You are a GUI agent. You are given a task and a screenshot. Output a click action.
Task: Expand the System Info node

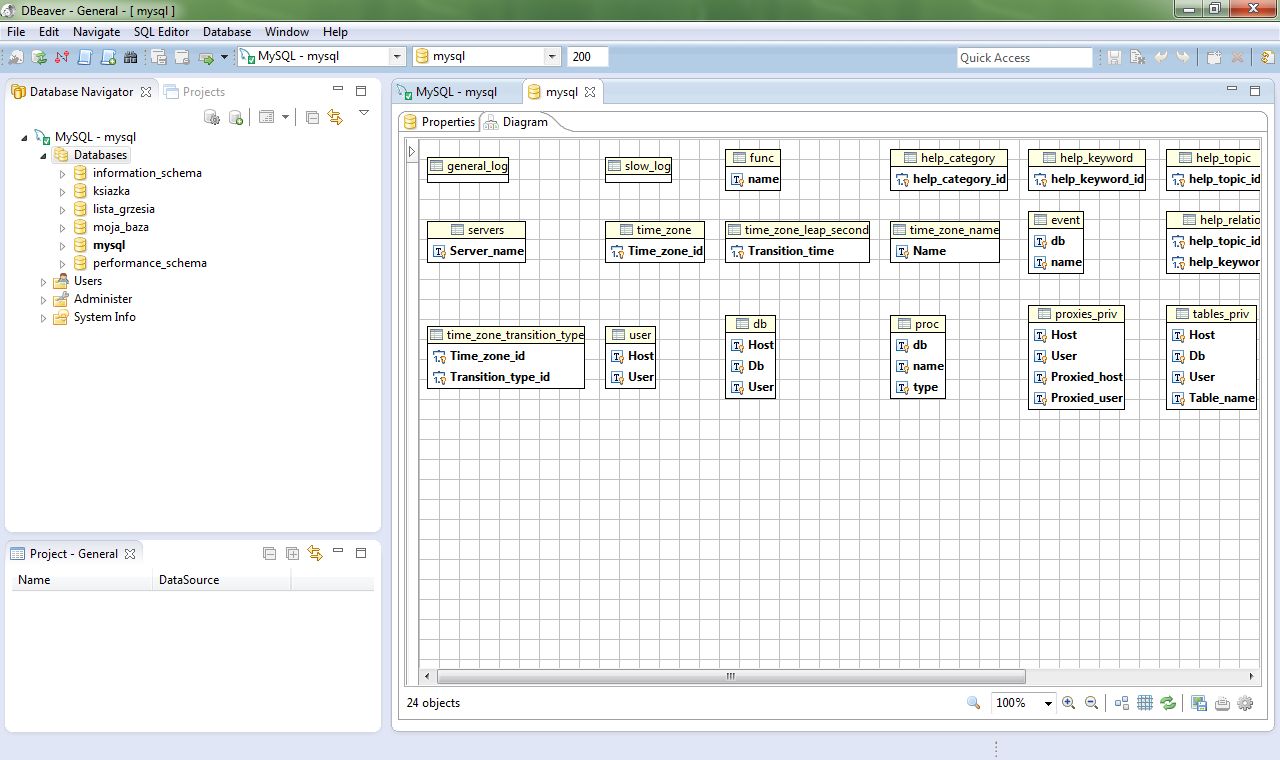[43, 317]
